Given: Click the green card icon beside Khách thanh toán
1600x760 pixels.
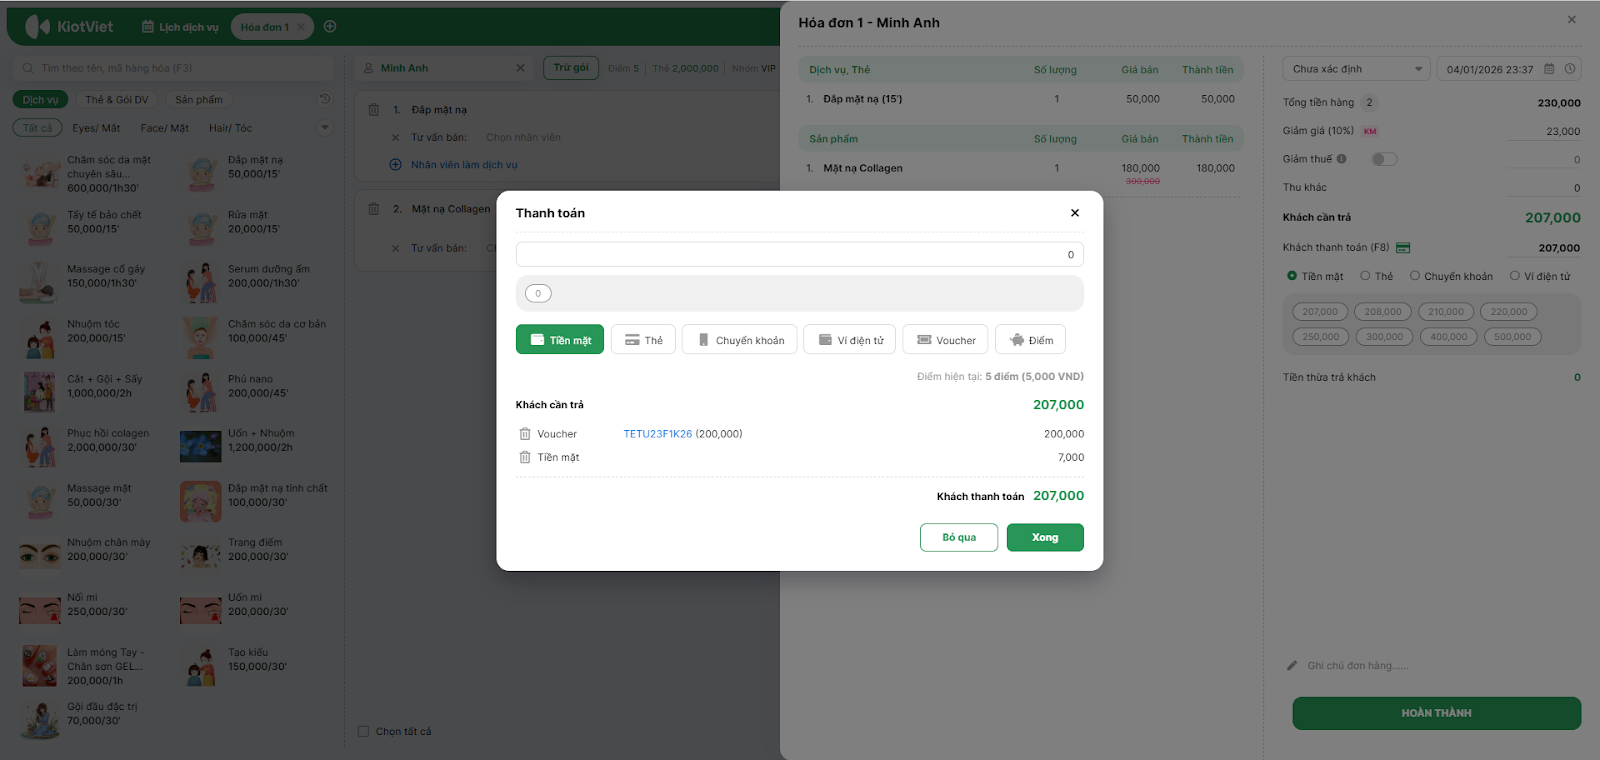Looking at the screenshot, I should point(1403,248).
